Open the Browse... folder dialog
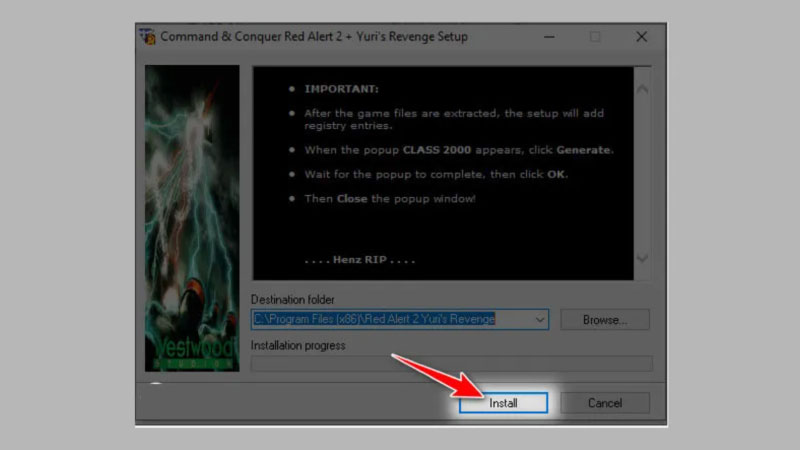This screenshot has width=800, height=450. point(605,319)
